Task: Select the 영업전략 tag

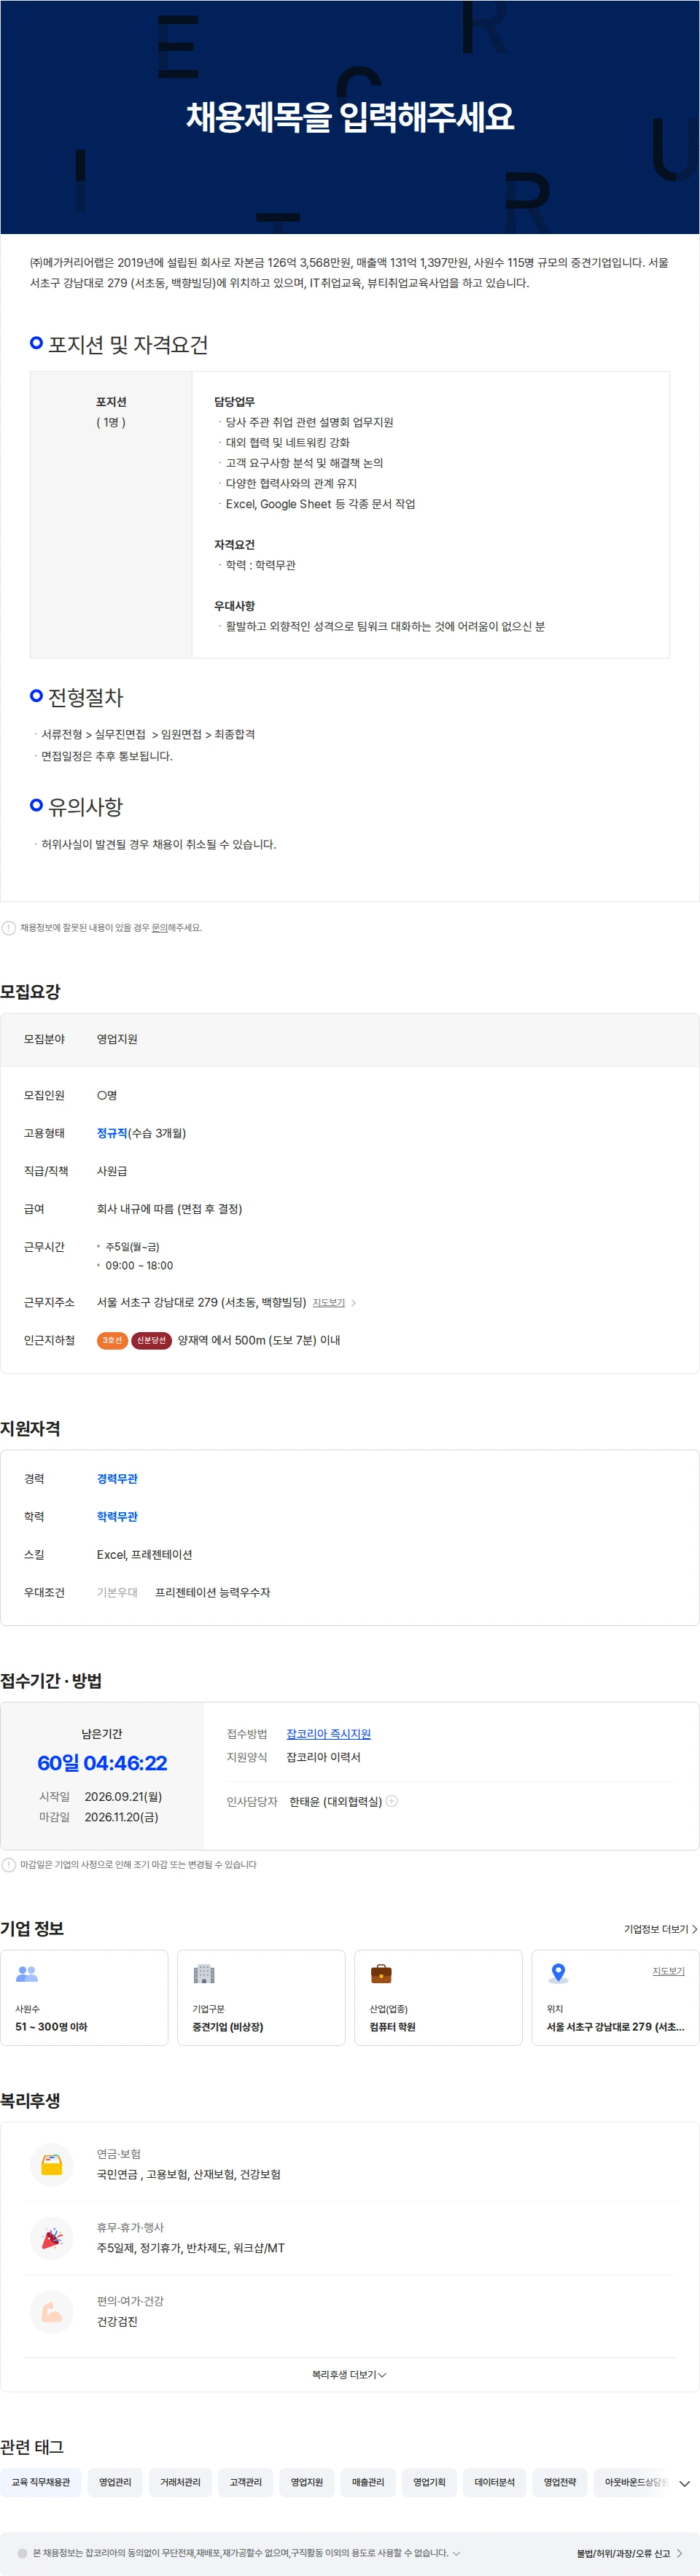Action: click(560, 2481)
